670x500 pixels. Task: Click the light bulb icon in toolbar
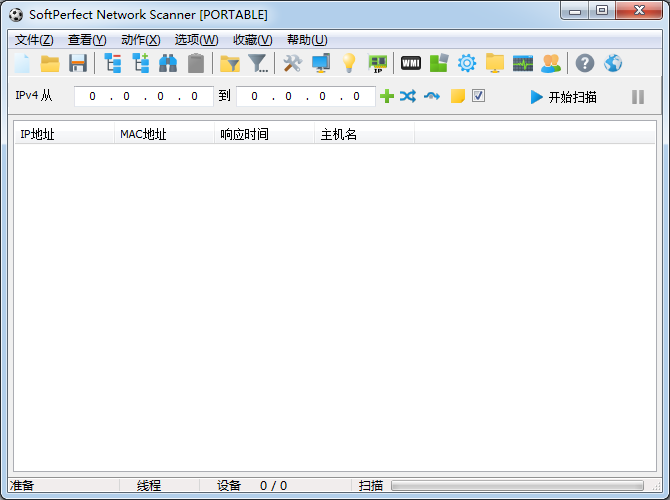(349, 64)
